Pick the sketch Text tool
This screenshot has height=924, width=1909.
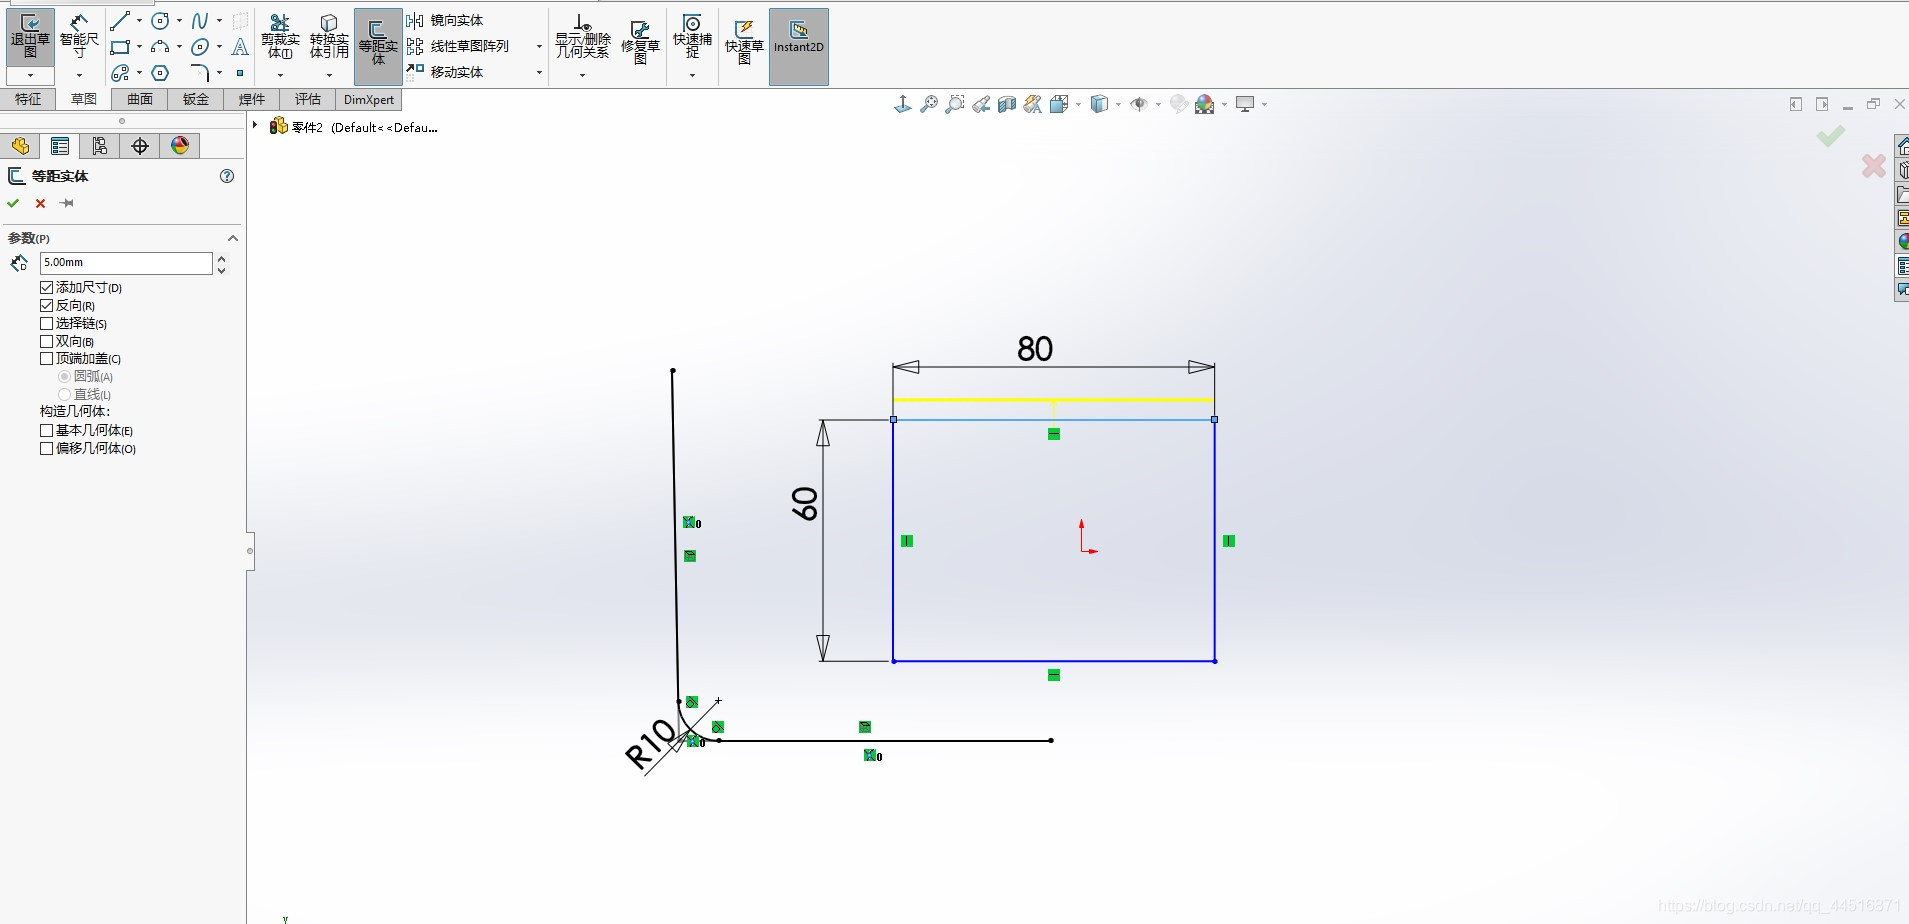[240, 47]
